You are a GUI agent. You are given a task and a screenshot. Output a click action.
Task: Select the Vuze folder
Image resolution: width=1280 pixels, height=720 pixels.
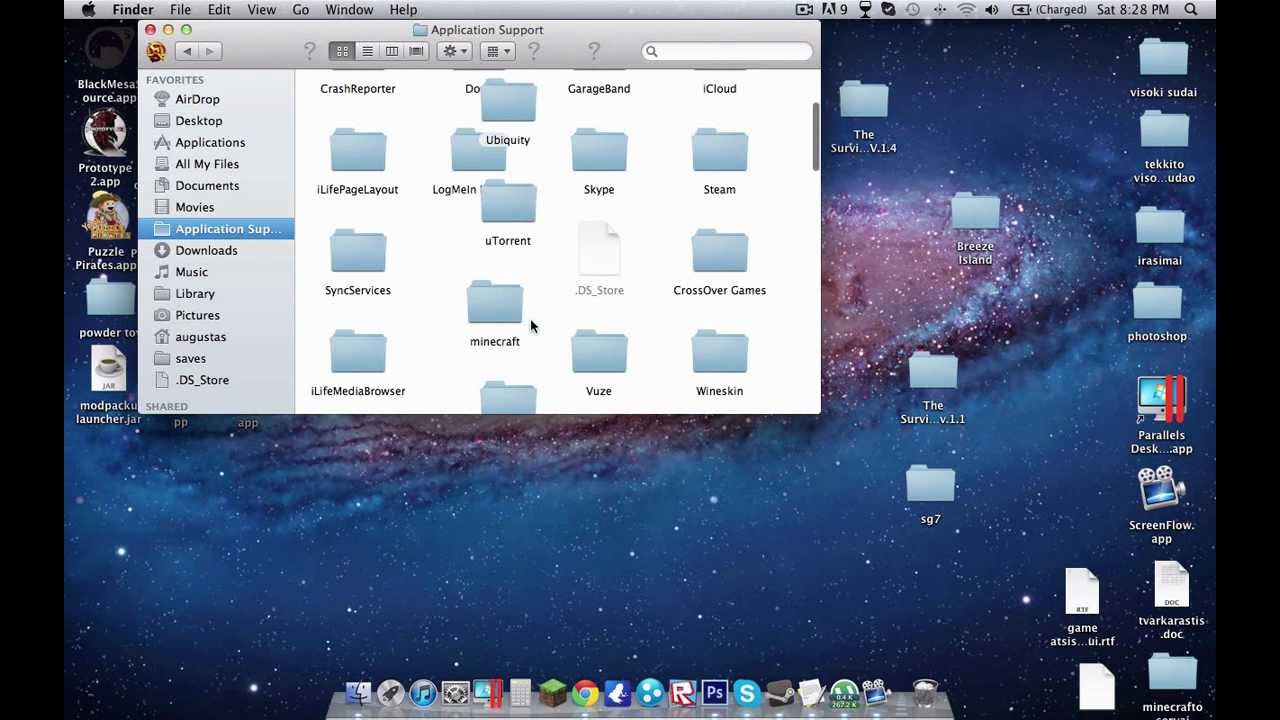[x=599, y=353]
